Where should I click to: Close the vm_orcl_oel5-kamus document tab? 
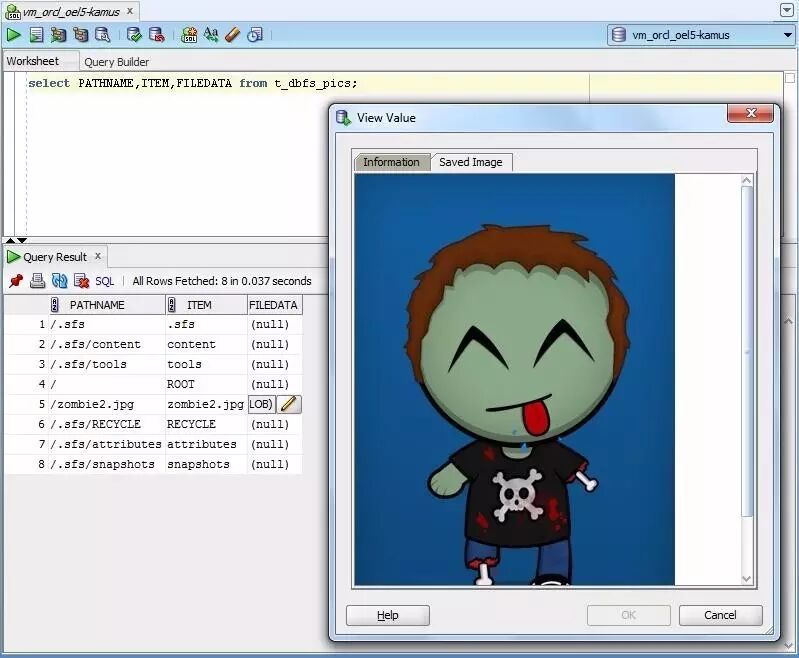[x=129, y=11]
